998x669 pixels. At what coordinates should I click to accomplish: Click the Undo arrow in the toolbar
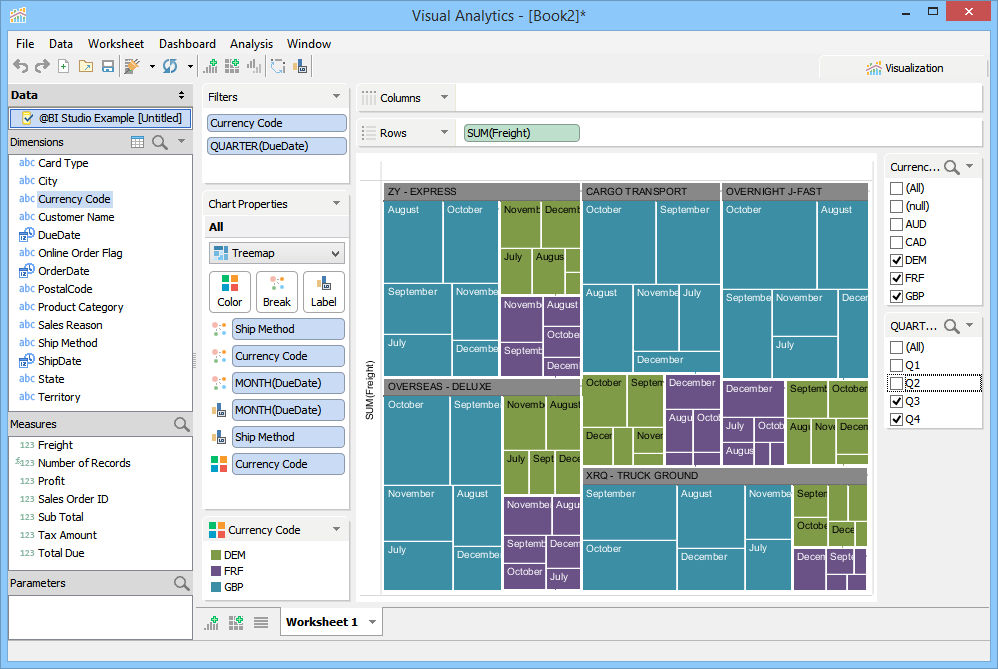coord(20,66)
